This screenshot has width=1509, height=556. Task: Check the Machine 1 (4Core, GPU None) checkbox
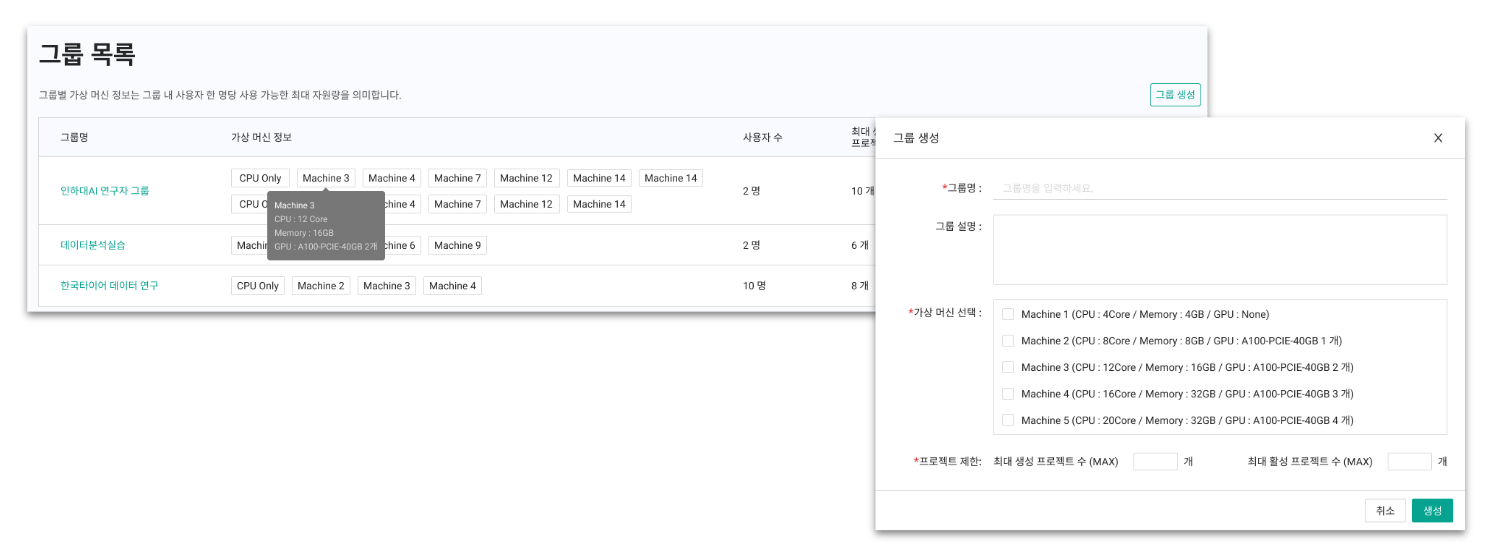(1008, 314)
